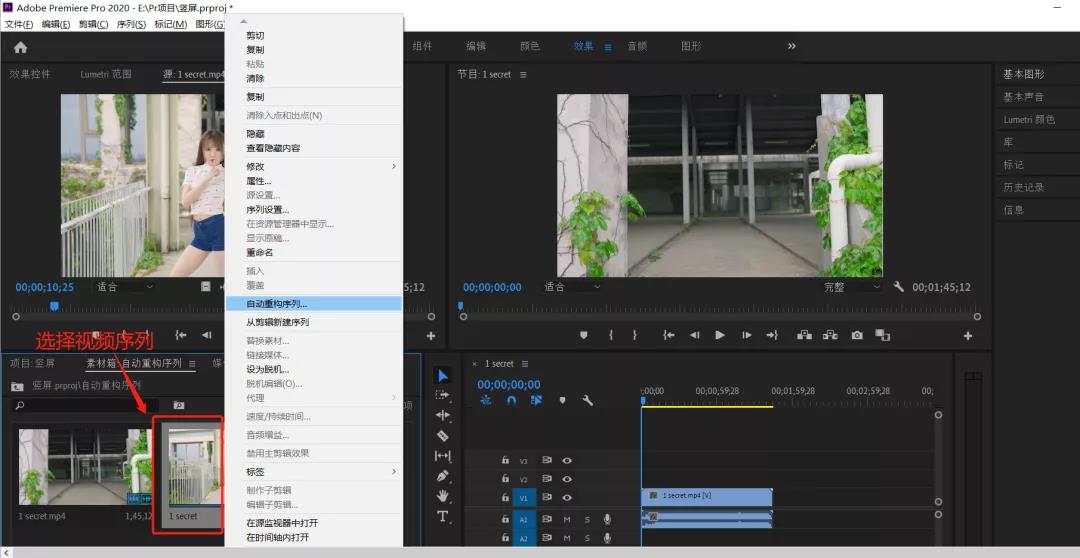Open timeline display settings wrench
1080x558 pixels.
588,400
